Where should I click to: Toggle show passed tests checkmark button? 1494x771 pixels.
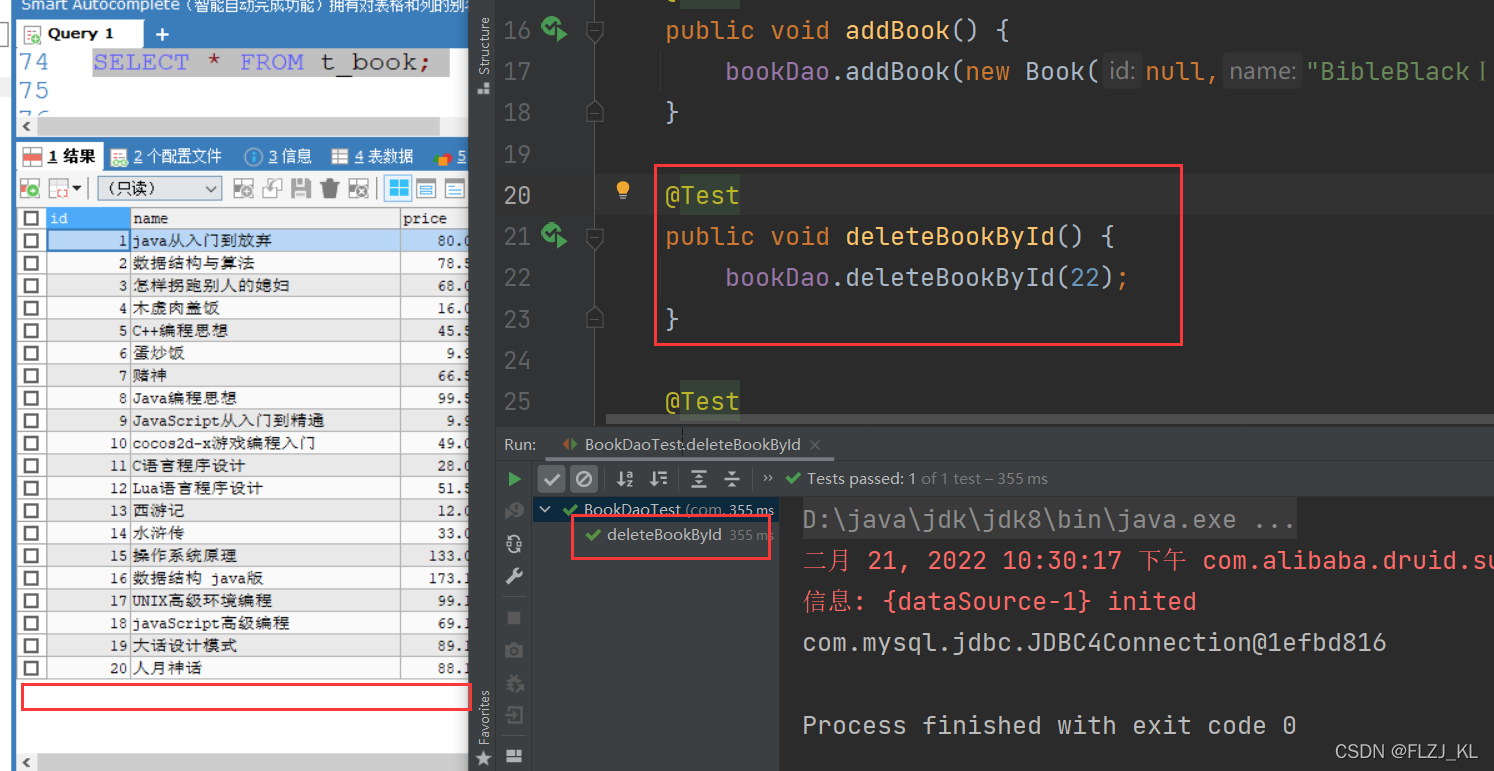pyautogui.click(x=552, y=478)
